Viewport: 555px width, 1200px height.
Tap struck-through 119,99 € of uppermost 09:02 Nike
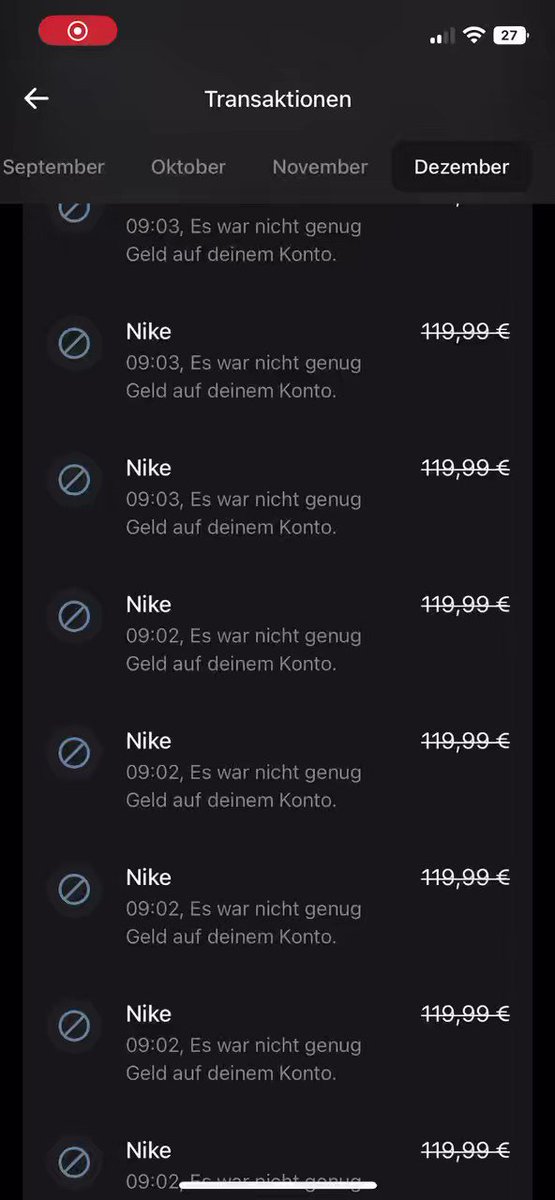(465, 604)
